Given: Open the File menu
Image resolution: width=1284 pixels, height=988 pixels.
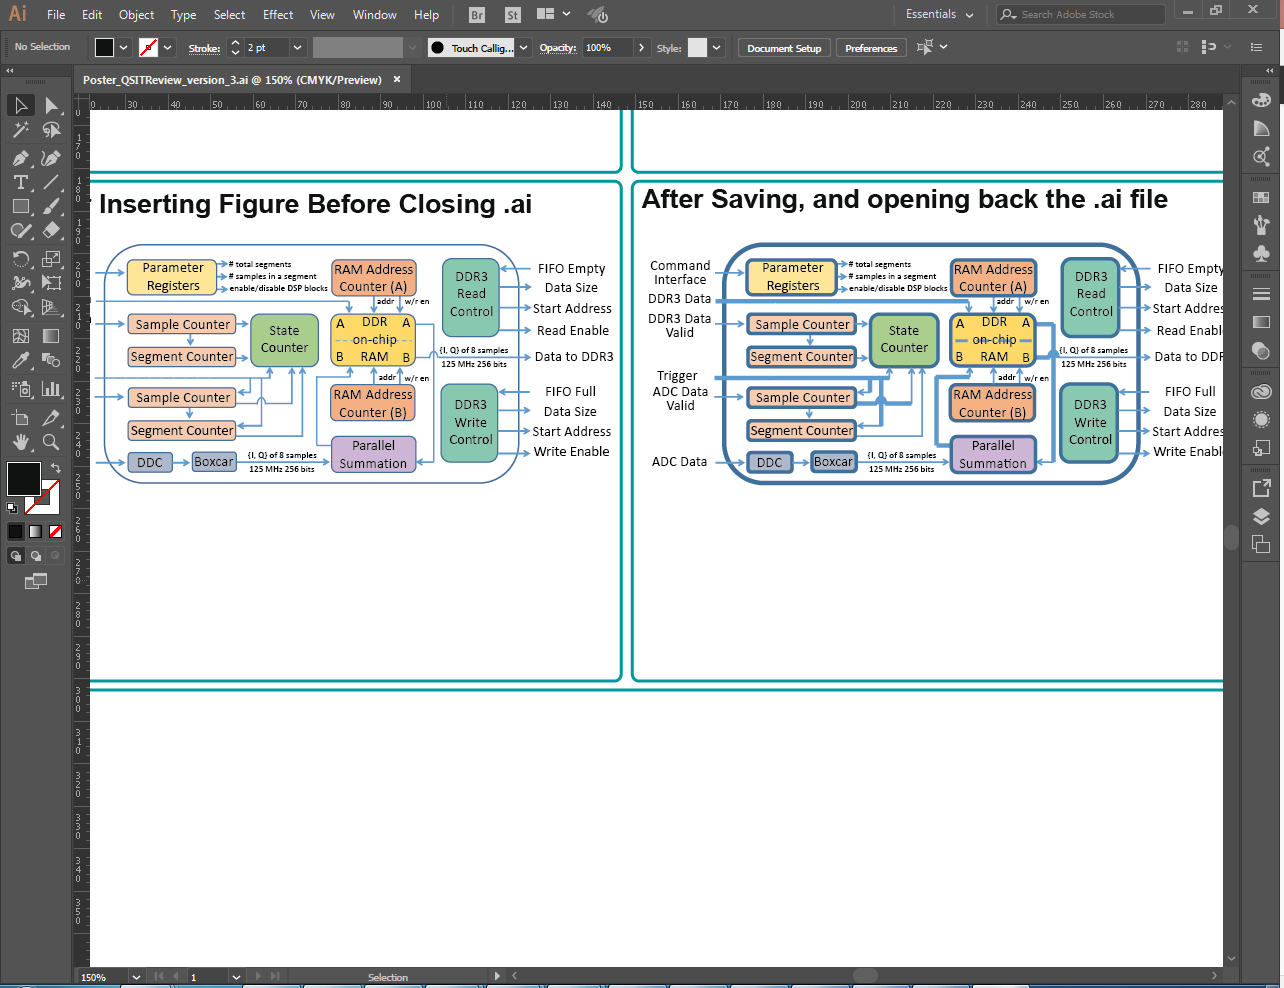Looking at the screenshot, I should click(56, 15).
